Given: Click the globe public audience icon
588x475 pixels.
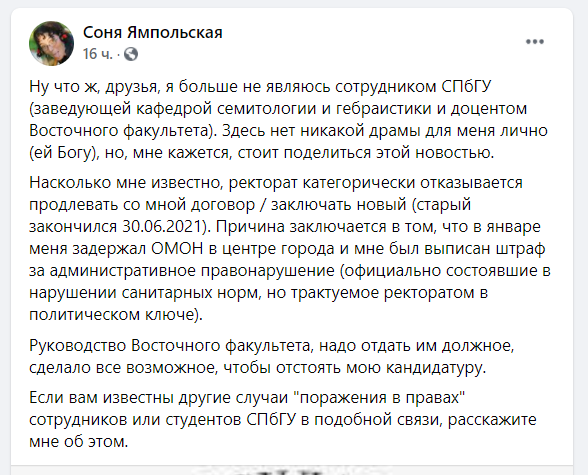Looking at the screenshot, I should pyautogui.click(x=131, y=54).
